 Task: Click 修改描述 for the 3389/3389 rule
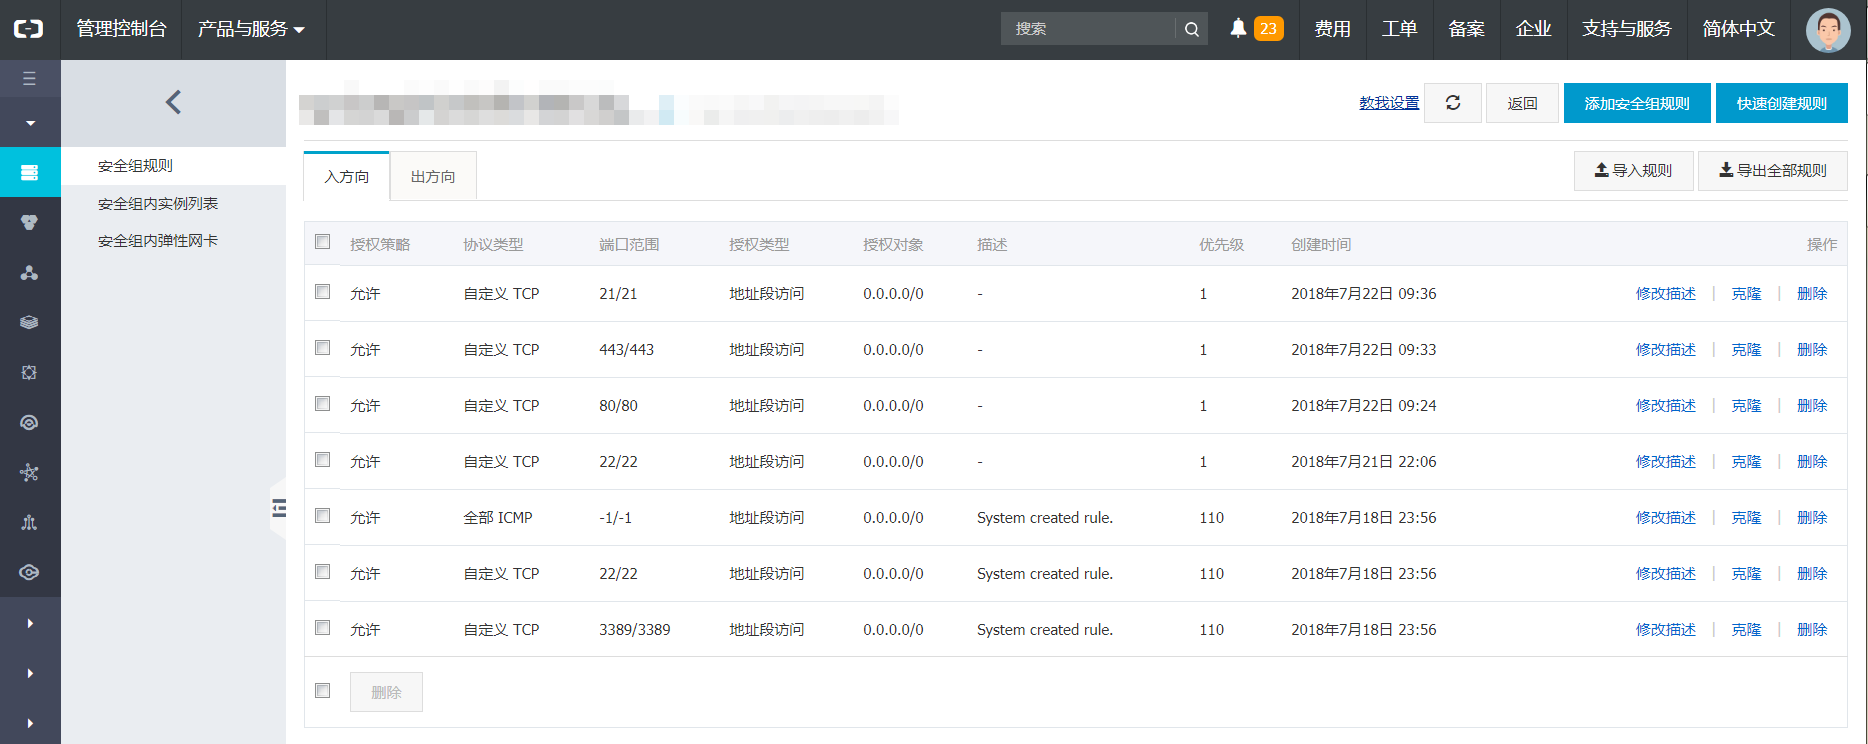click(1666, 629)
